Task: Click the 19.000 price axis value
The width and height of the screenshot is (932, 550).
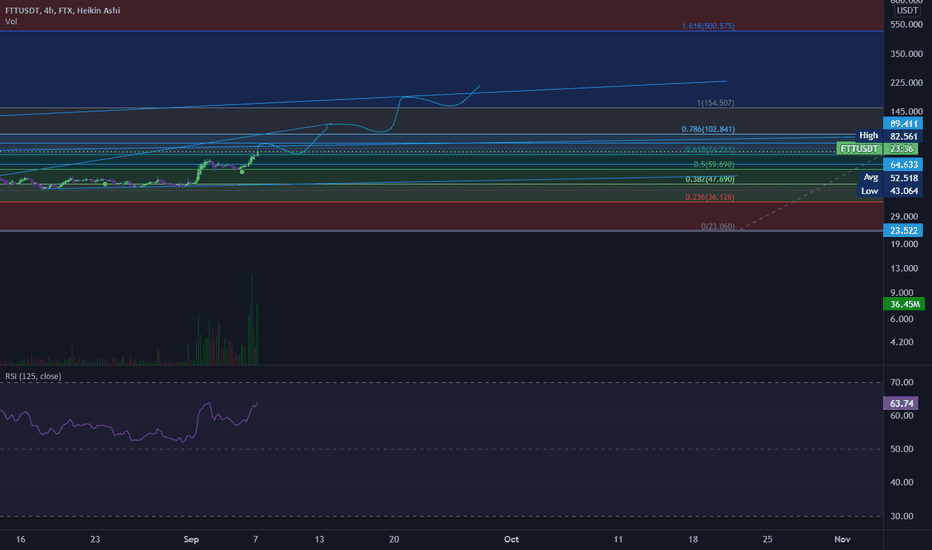Action: pyautogui.click(x=906, y=244)
